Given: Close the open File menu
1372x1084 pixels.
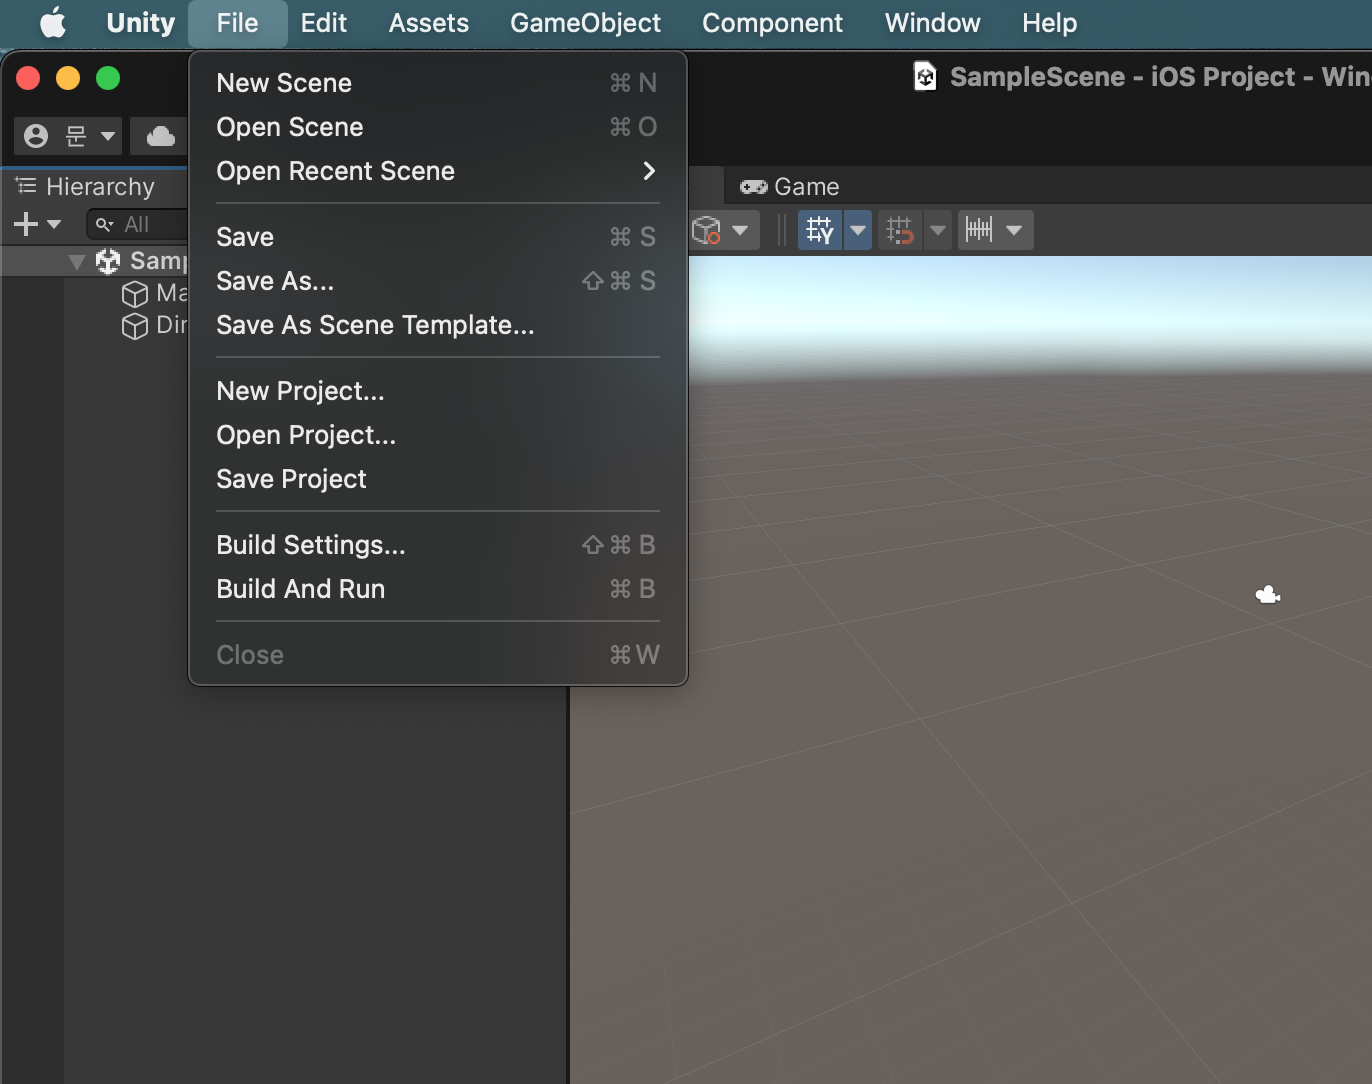Looking at the screenshot, I should (x=237, y=22).
